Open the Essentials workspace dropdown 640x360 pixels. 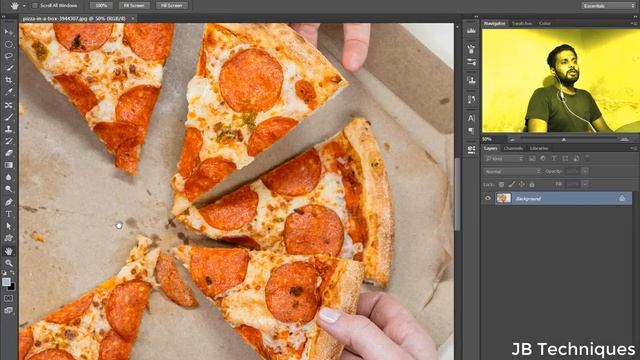point(608,6)
